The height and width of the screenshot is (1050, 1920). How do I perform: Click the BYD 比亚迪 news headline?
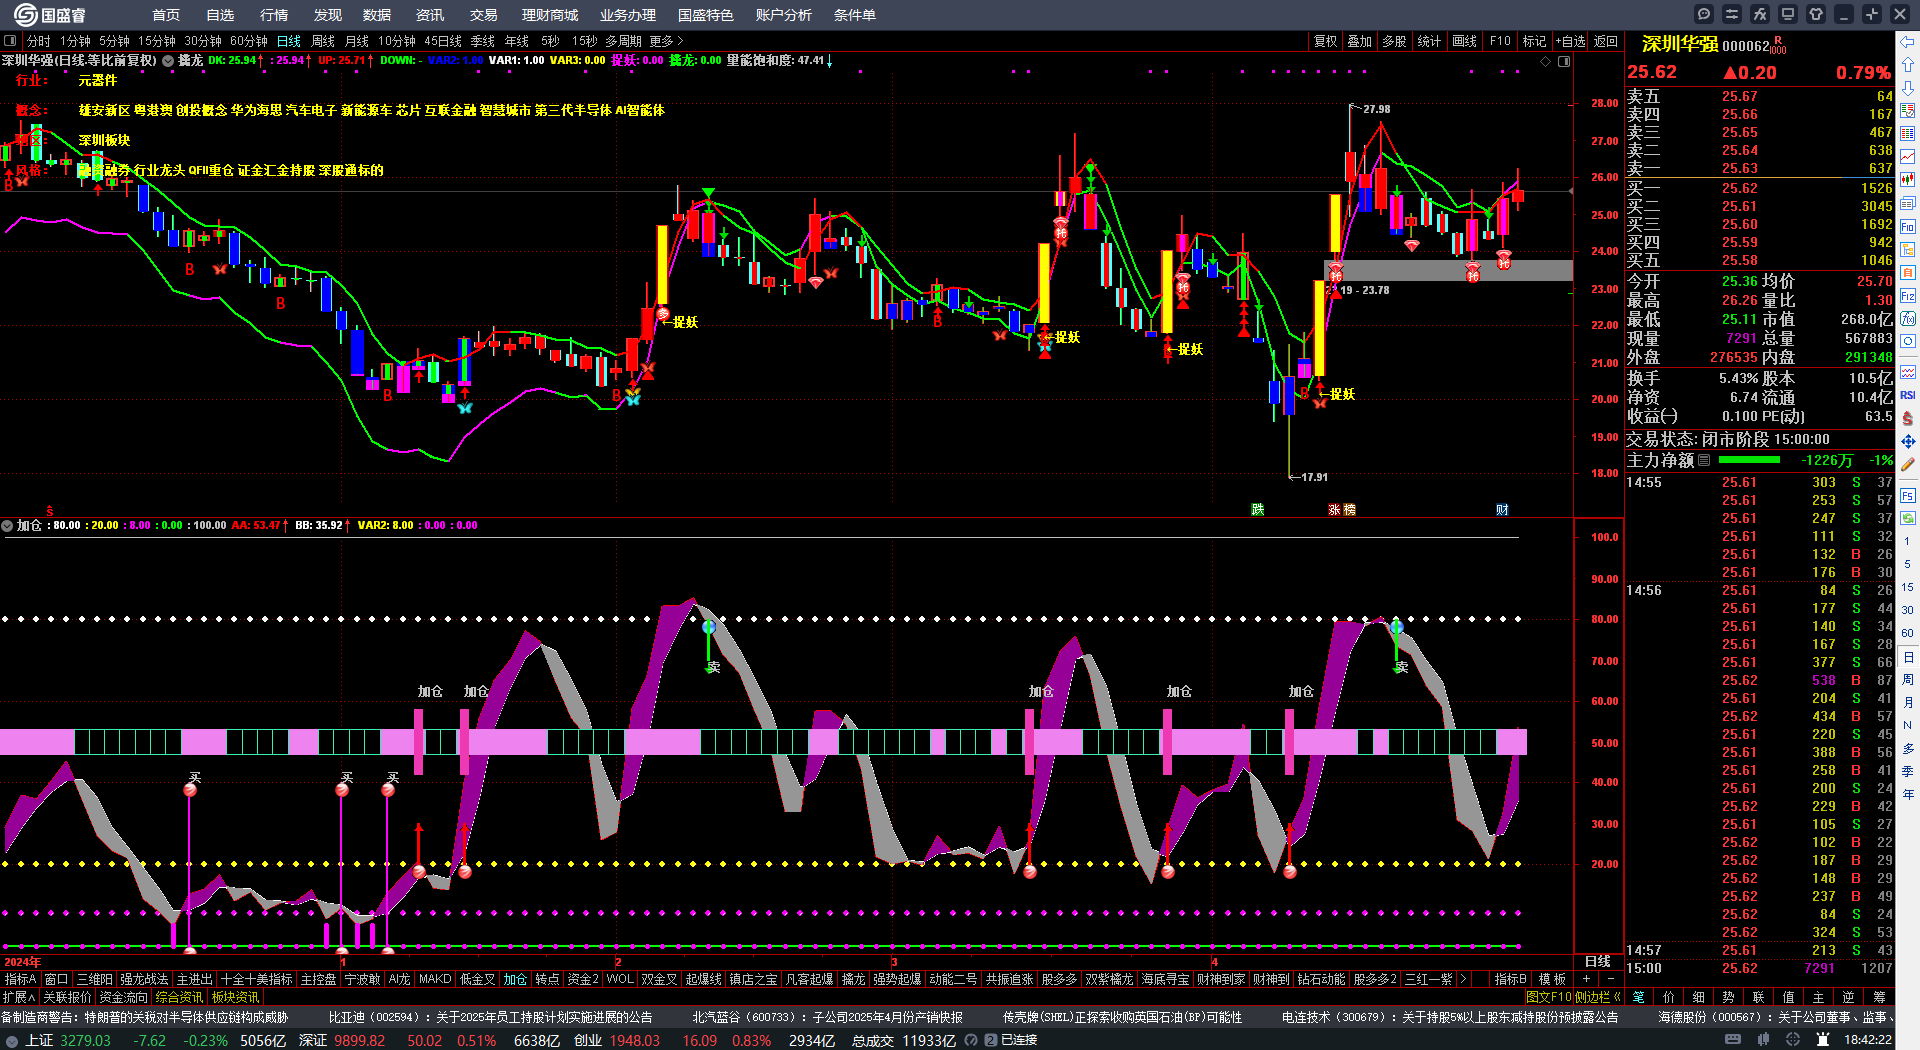point(490,1017)
